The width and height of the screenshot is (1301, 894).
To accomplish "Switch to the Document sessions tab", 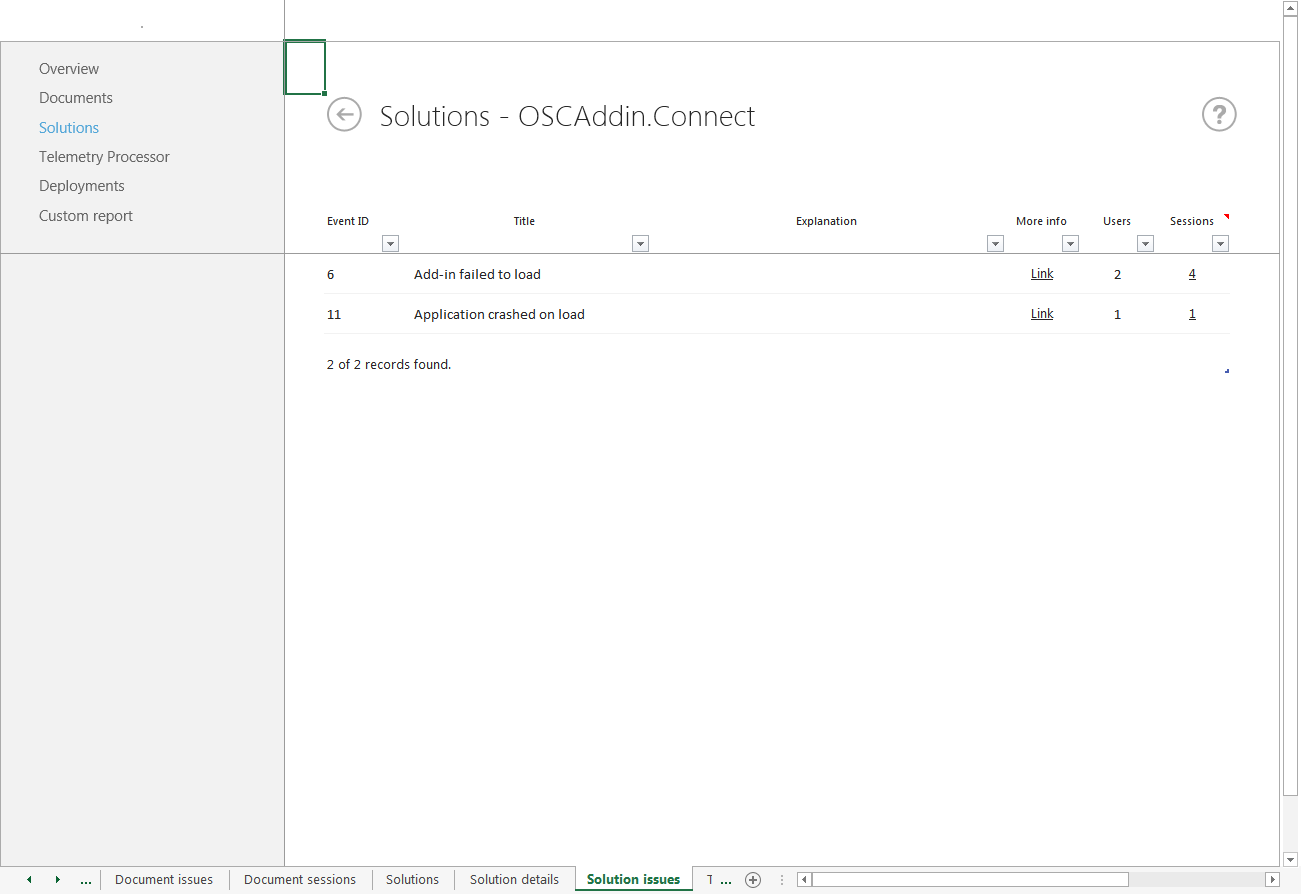I will tap(299, 880).
